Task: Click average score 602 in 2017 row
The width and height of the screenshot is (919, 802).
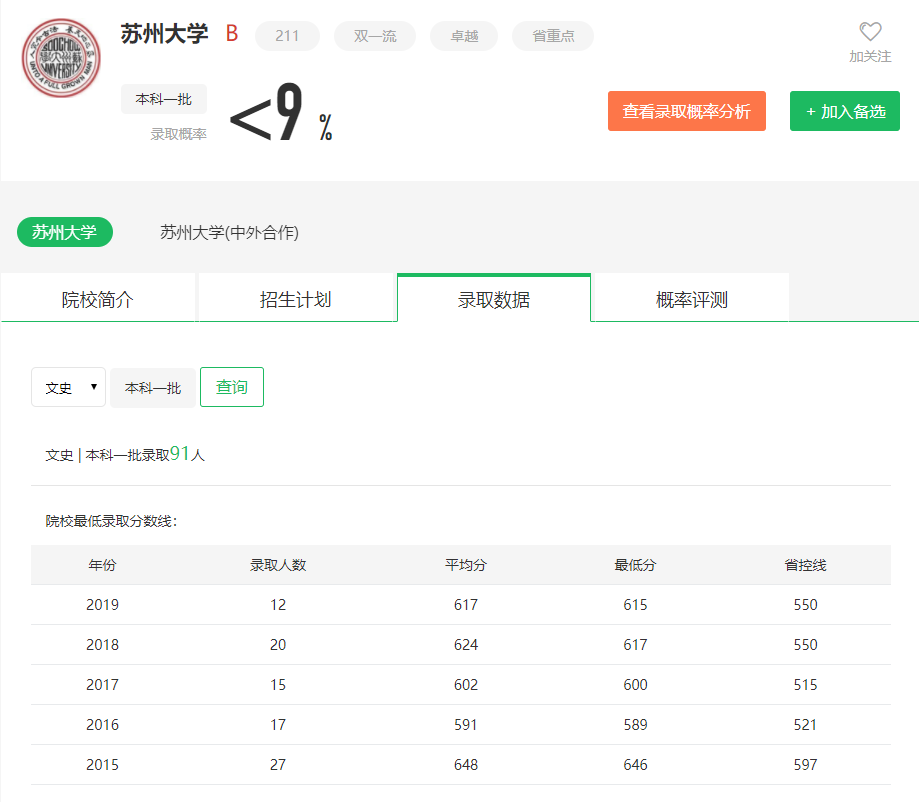Action: point(466,684)
